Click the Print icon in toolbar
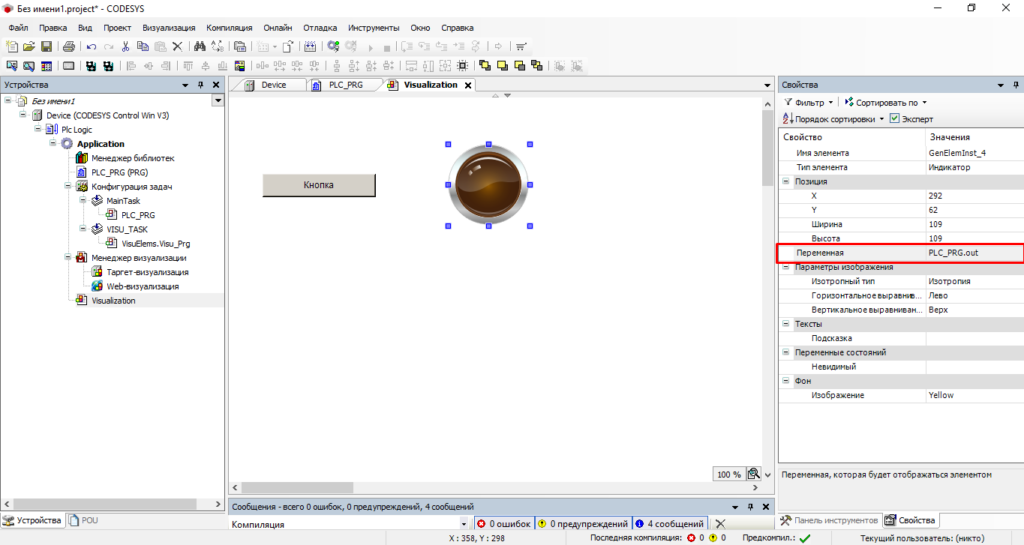The image size is (1024, 545). (68, 46)
